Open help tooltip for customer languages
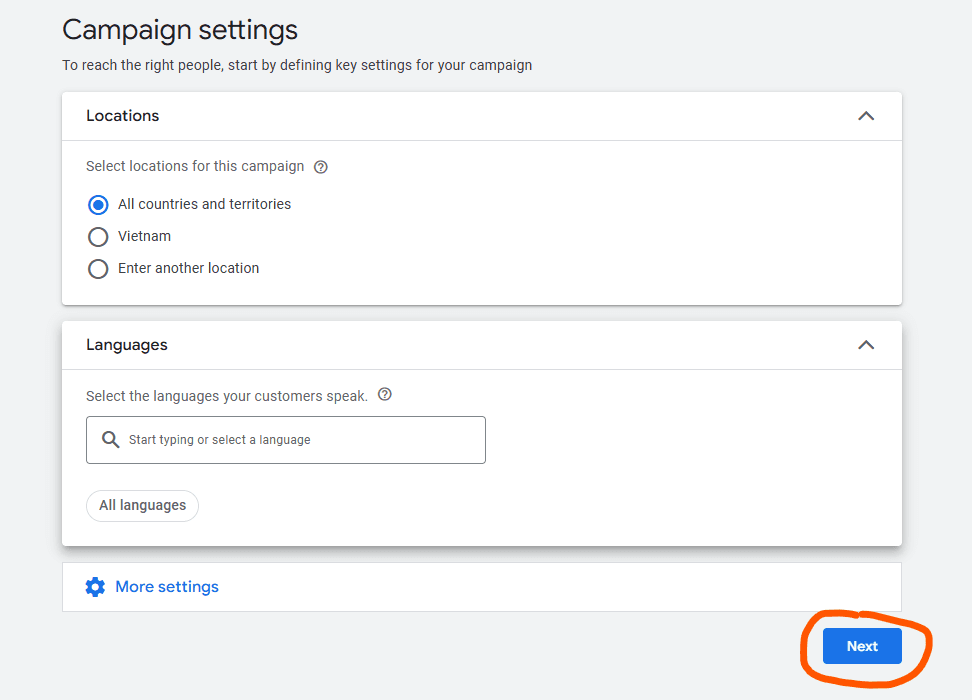The width and height of the screenshot is (972, 700). coord(385,395)
